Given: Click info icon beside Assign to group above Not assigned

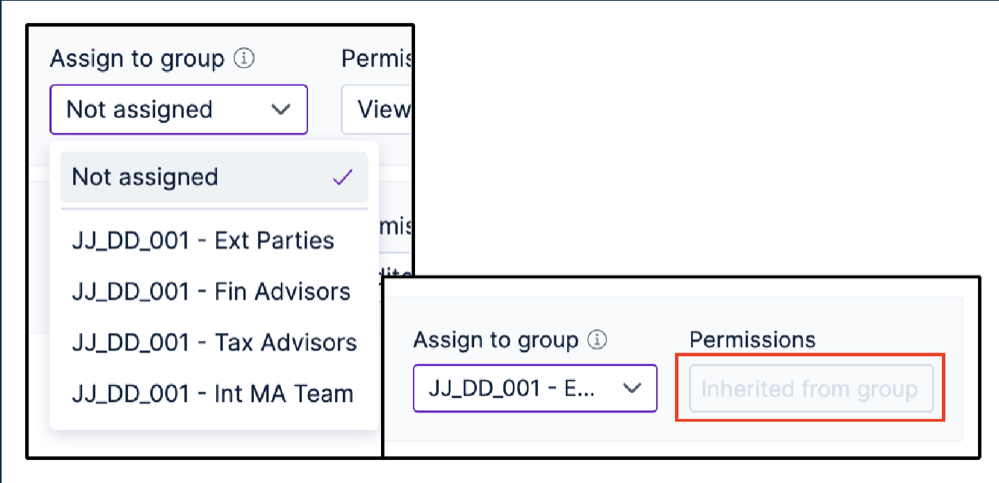Looking at the screenshot, I should [244, 59].
